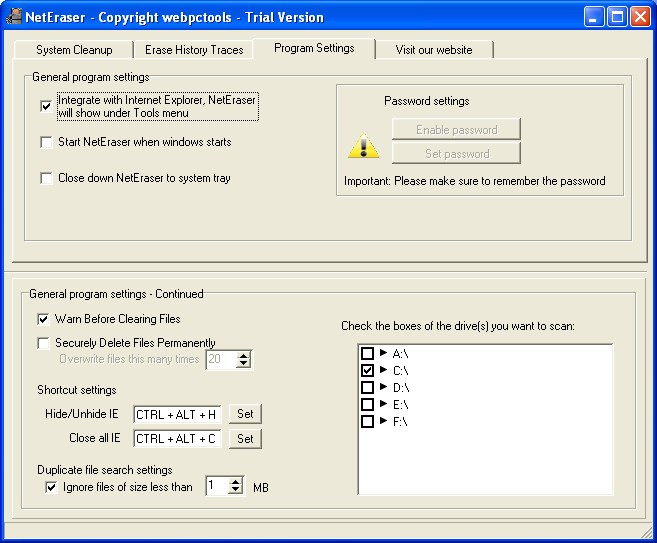Click the Enable password button
The width and height of the screenshot is (657, 543).
tap(456, 129)
